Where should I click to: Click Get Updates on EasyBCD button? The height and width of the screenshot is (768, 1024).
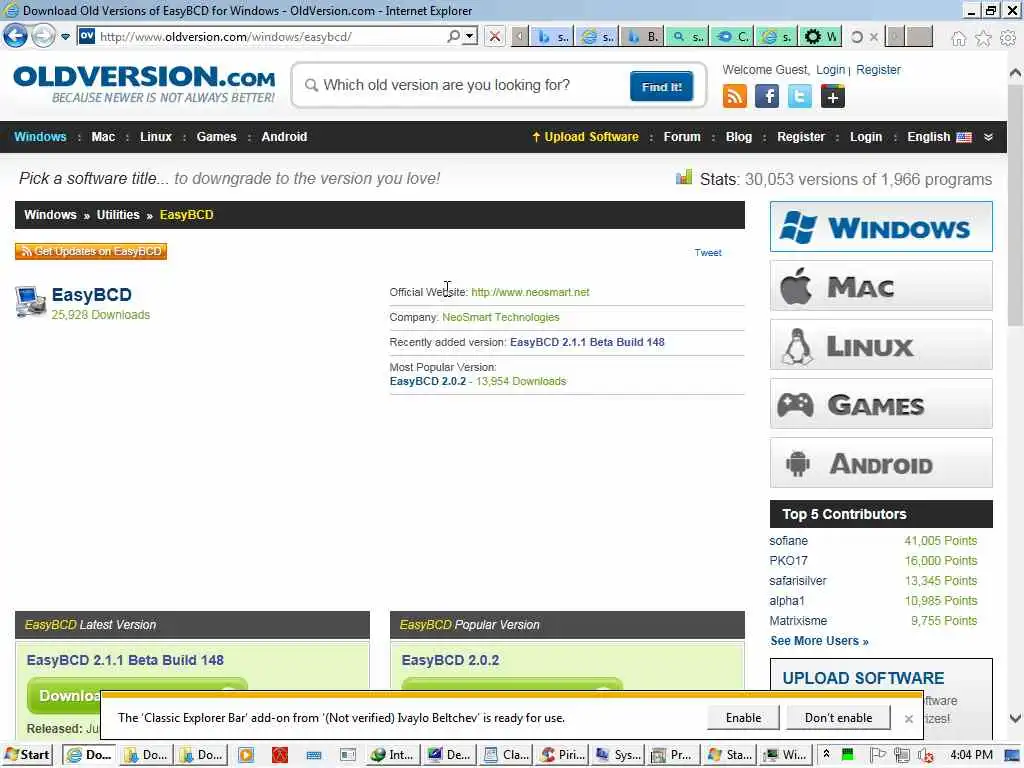point(91,251)
